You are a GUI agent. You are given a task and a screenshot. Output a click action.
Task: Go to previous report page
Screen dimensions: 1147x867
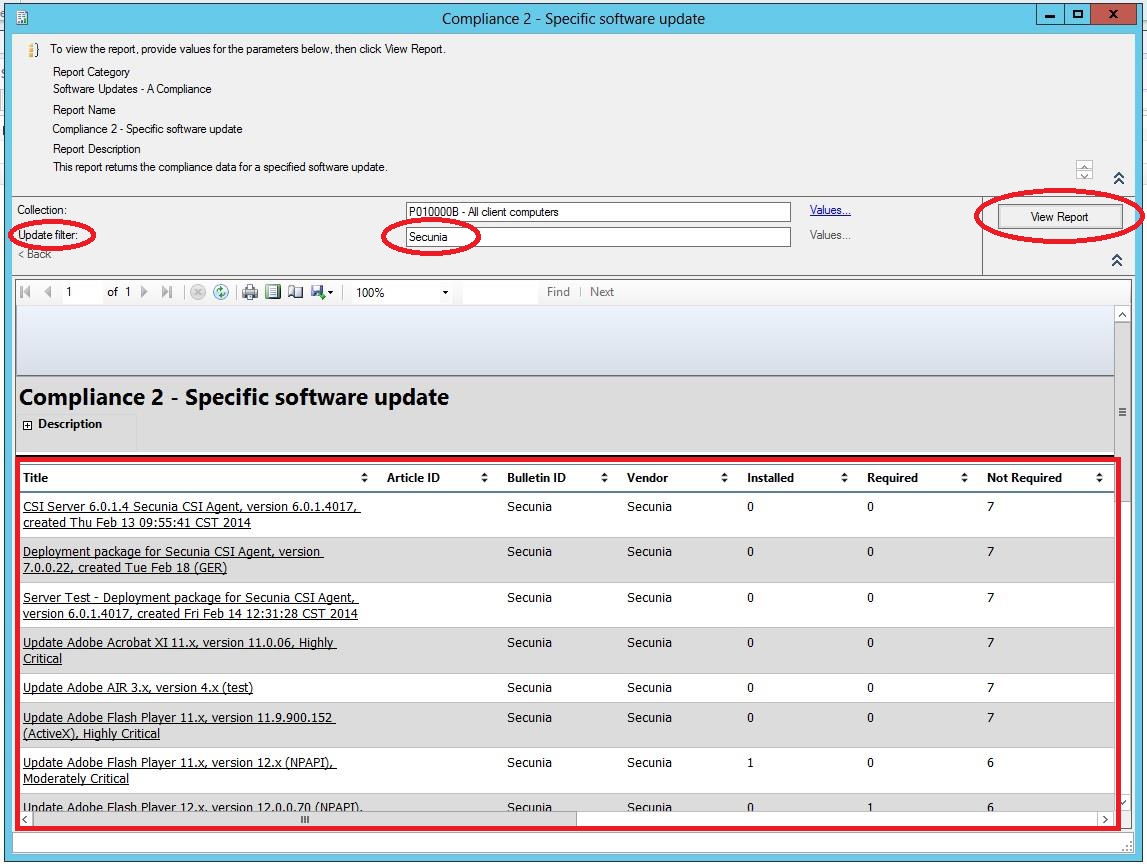tap(48, 292)
